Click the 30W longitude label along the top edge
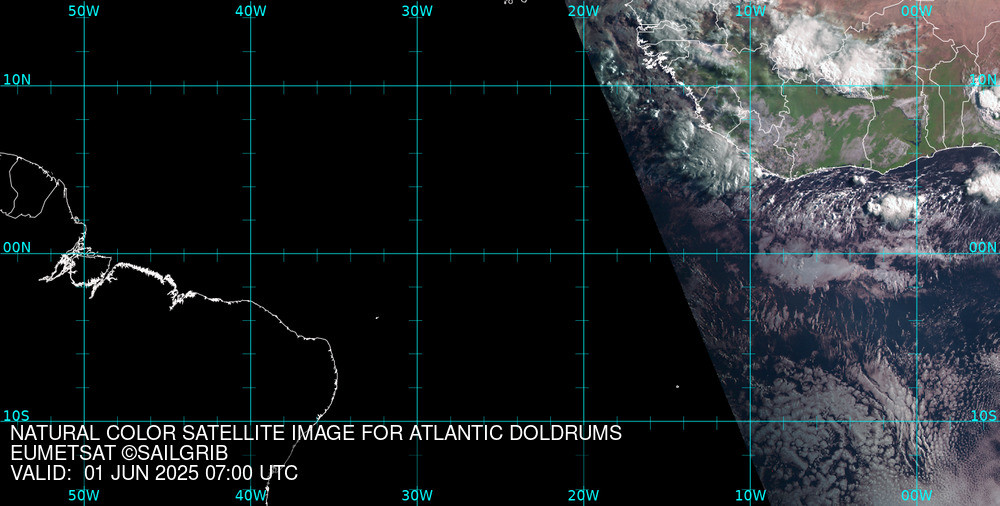Screen dimensions: 1000x506 tap(417, 11)
